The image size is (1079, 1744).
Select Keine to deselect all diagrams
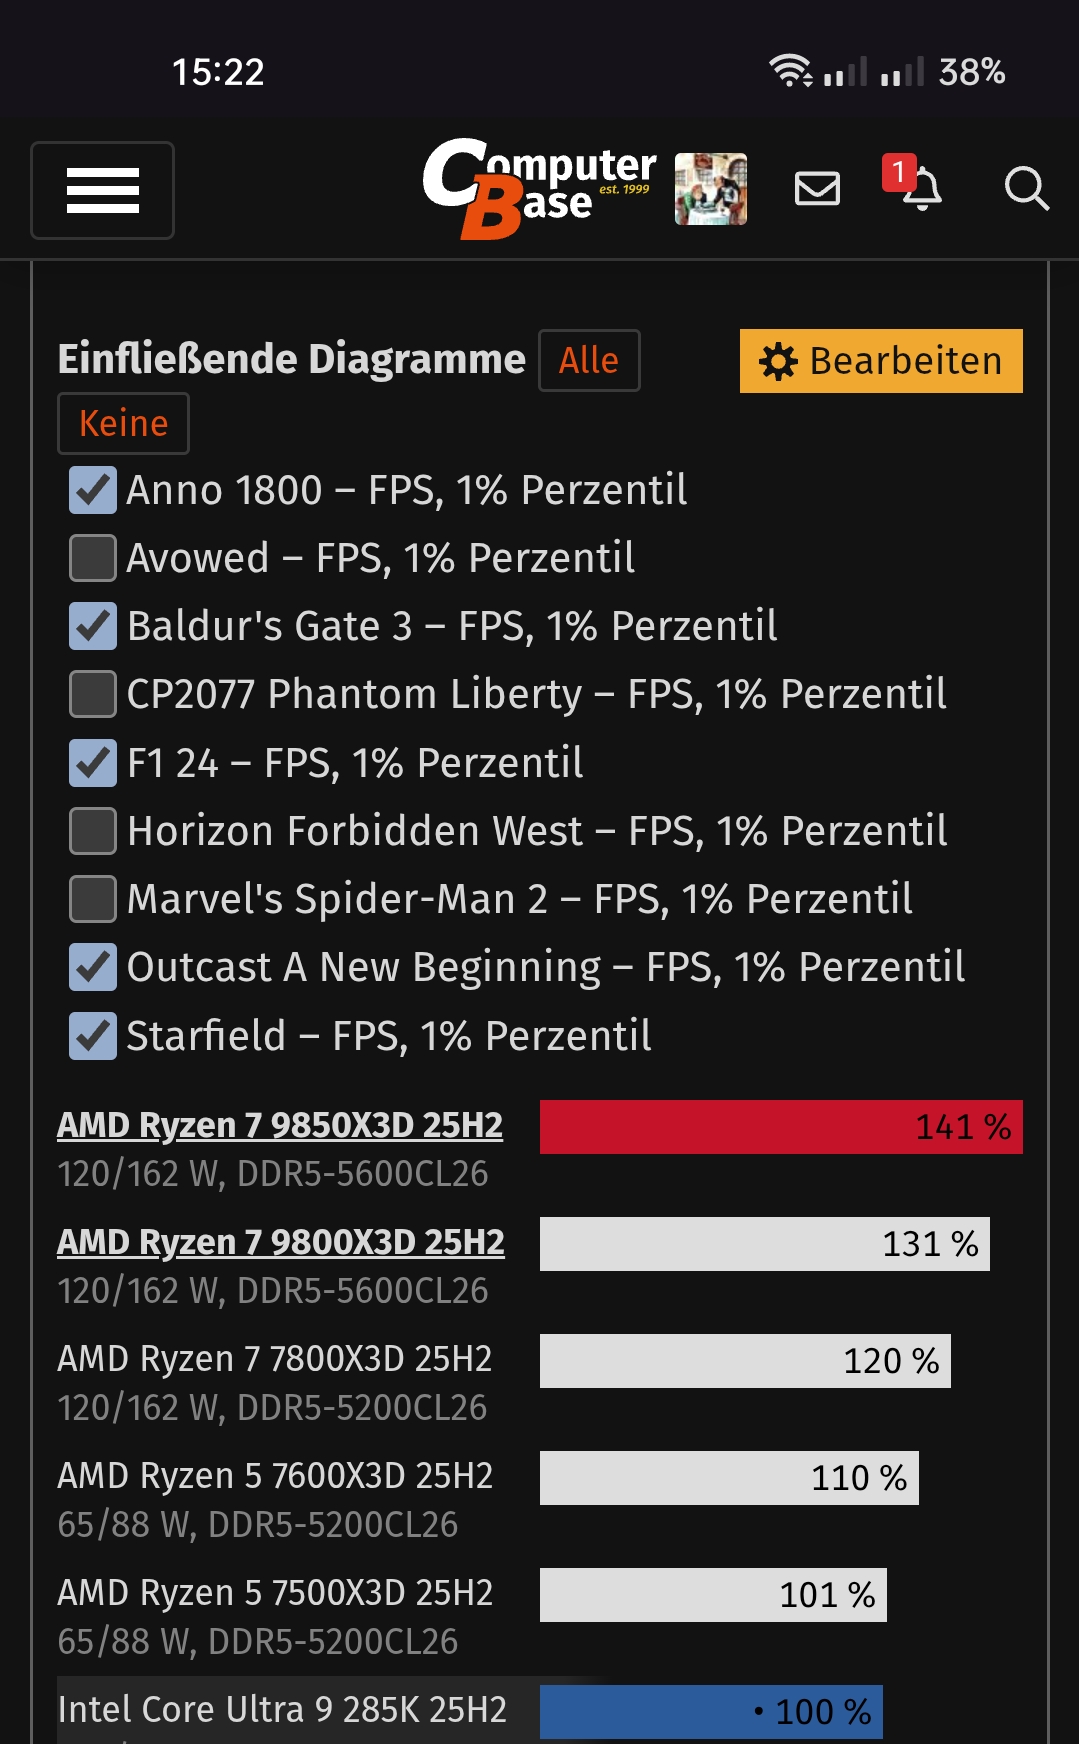(x=122, y=423)
